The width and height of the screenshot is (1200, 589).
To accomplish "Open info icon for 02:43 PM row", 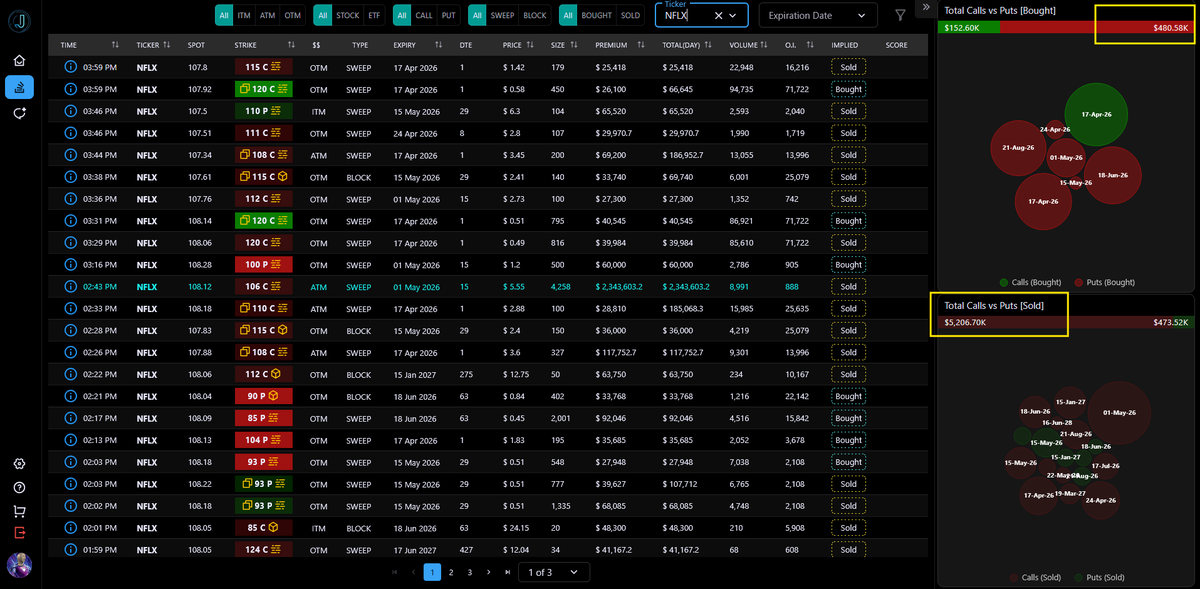I will pyautogui.click(x=70, y=287).
